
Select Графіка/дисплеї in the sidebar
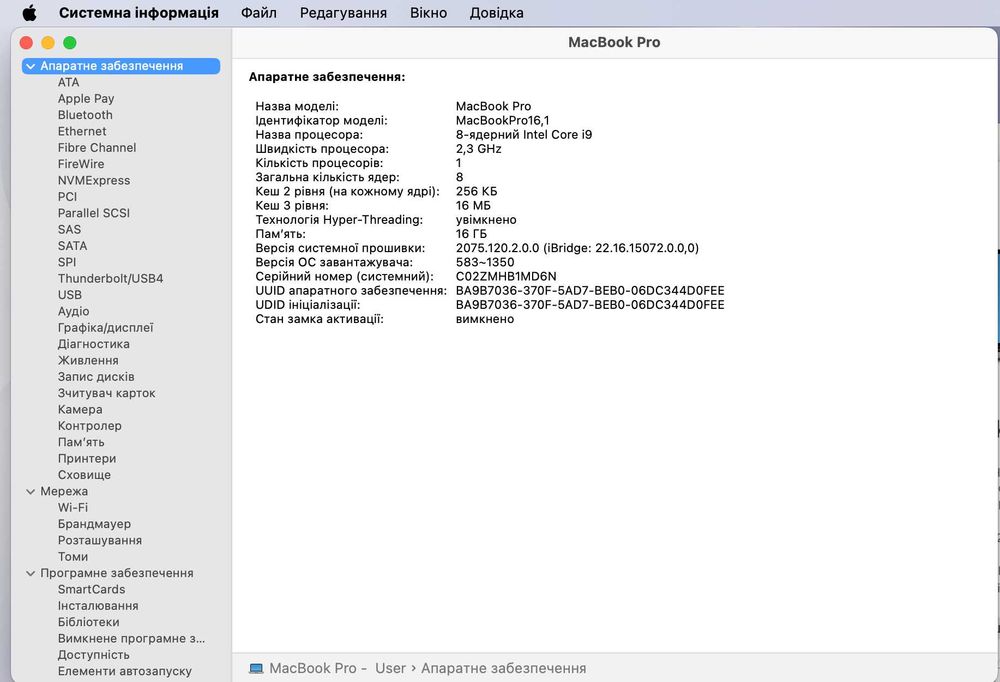pos(105,327)
